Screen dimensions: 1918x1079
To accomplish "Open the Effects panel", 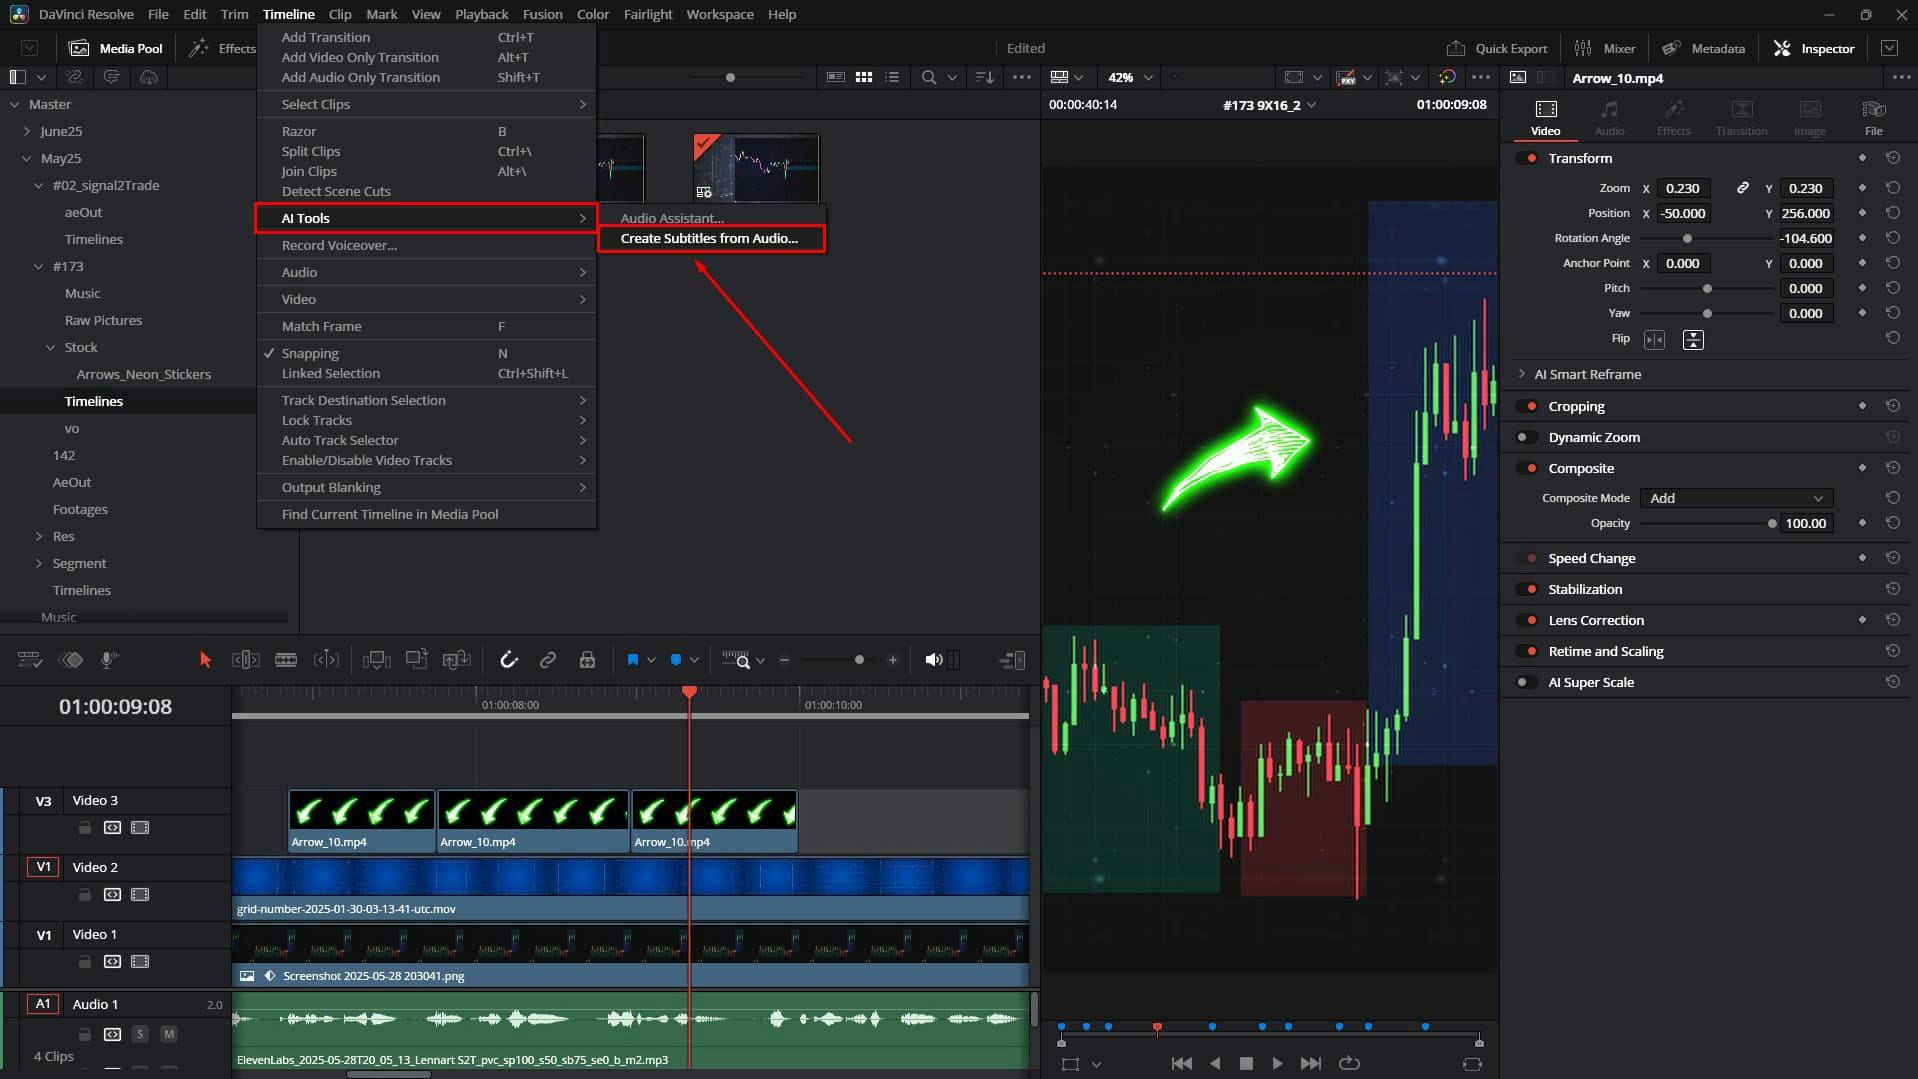I will [x=223, y=48].
